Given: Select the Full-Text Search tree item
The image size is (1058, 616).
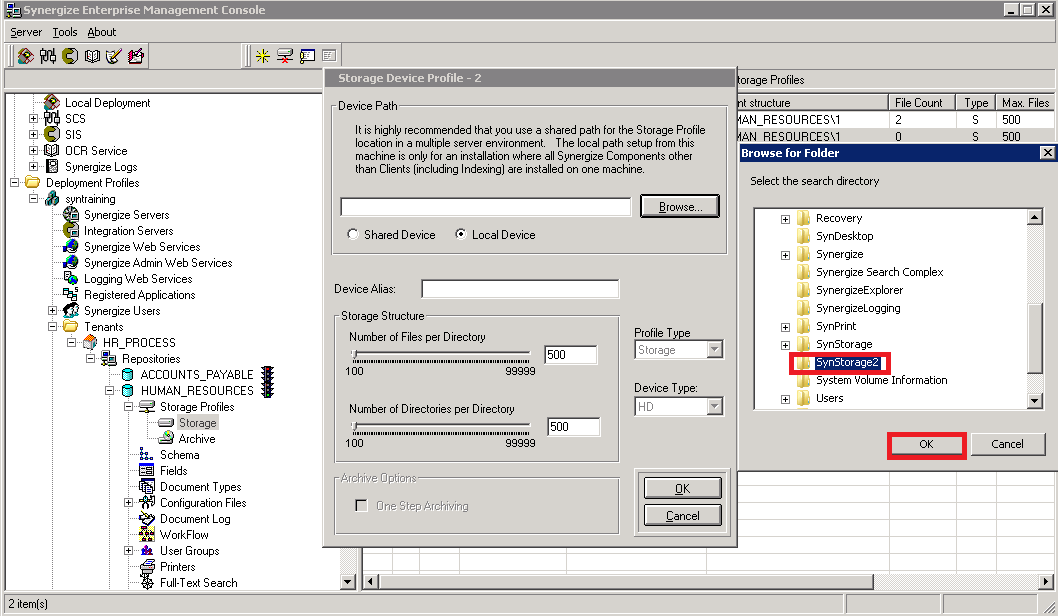Looking at the screenshot, I should (x=198, y=583).
